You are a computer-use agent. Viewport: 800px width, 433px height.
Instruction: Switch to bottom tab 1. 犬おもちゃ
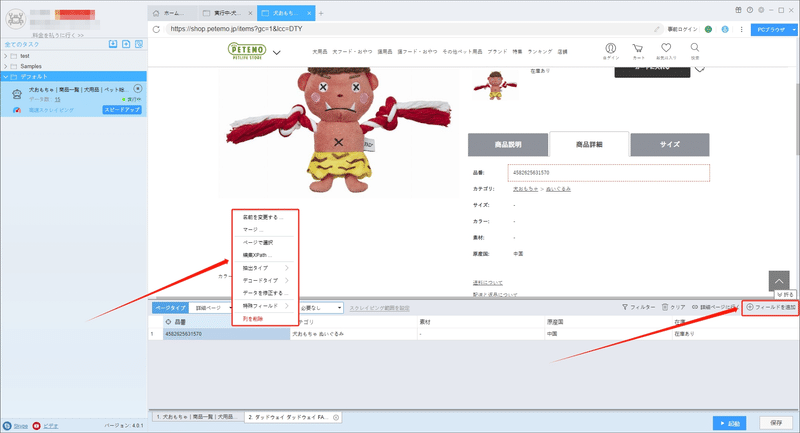(196, 417)
